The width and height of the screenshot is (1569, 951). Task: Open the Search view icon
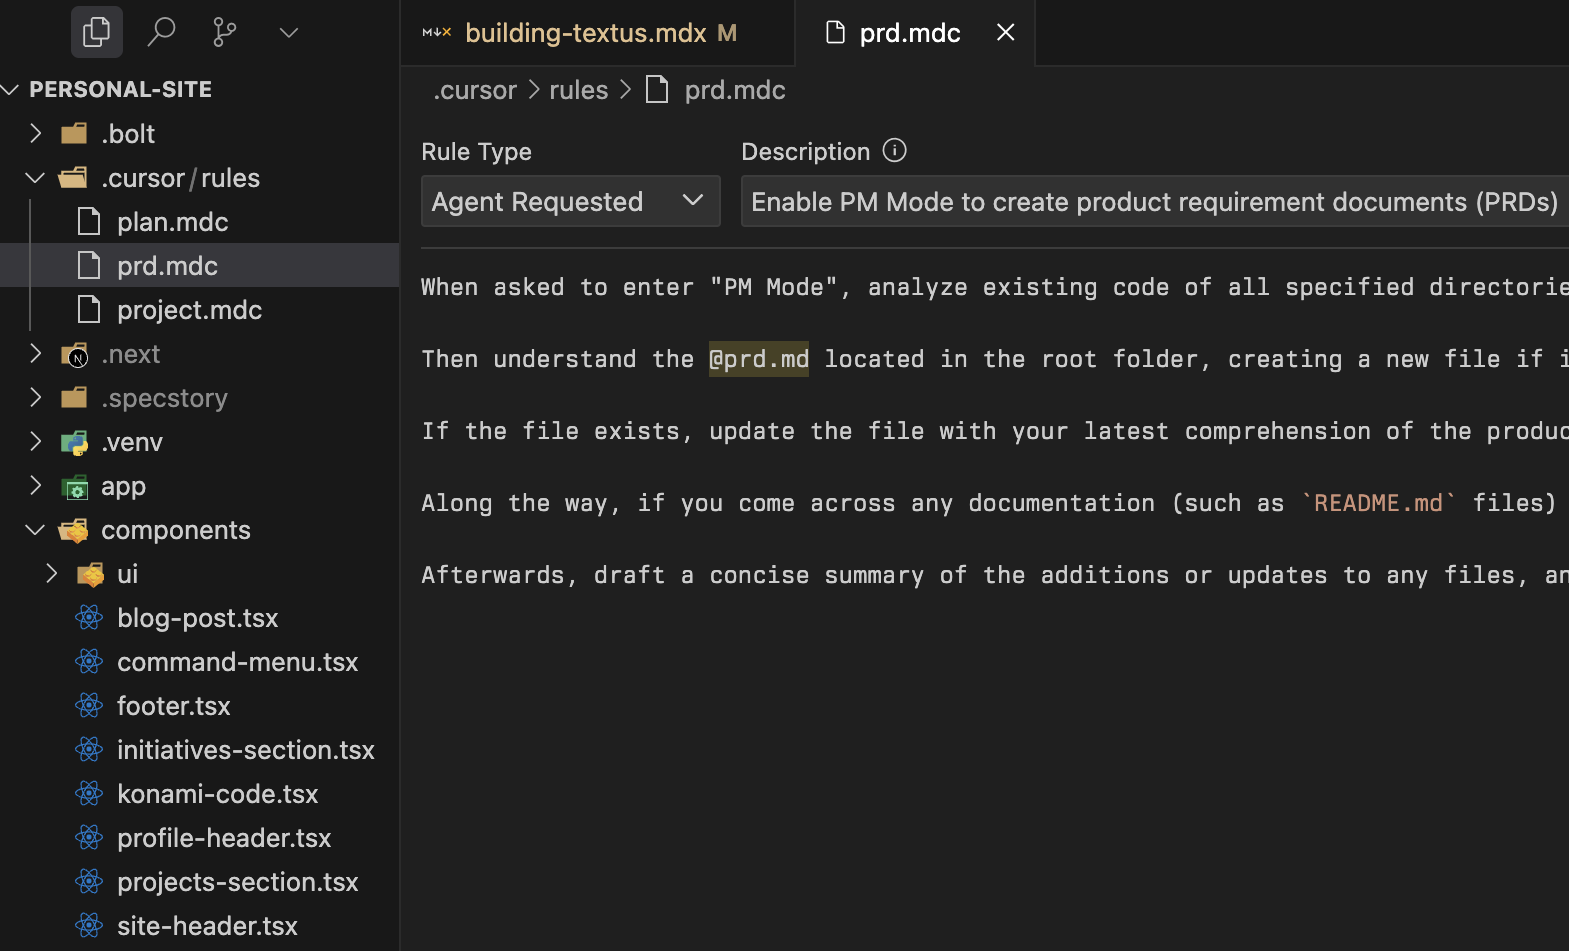pos(161,32)
